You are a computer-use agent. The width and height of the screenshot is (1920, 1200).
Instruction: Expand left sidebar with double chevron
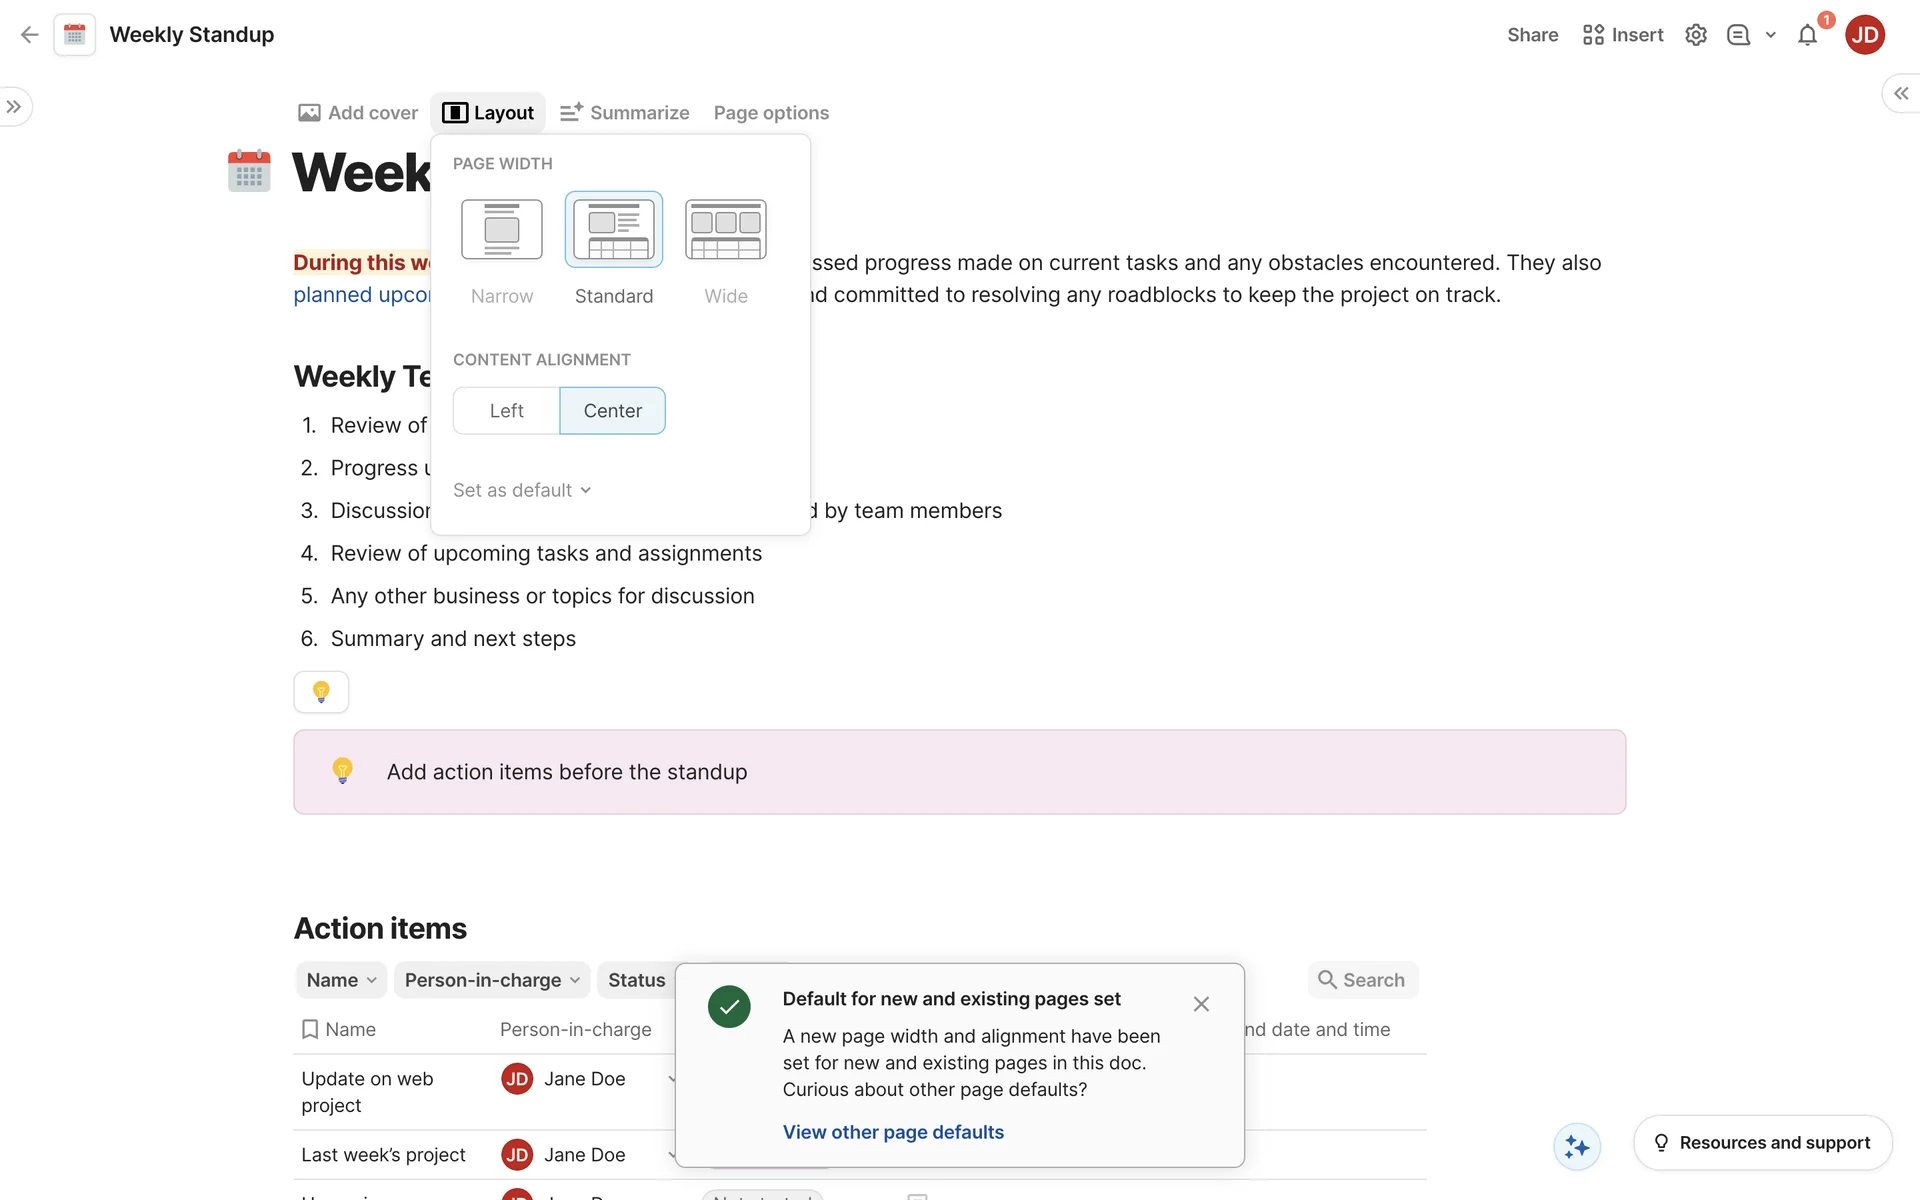point(14,107)
